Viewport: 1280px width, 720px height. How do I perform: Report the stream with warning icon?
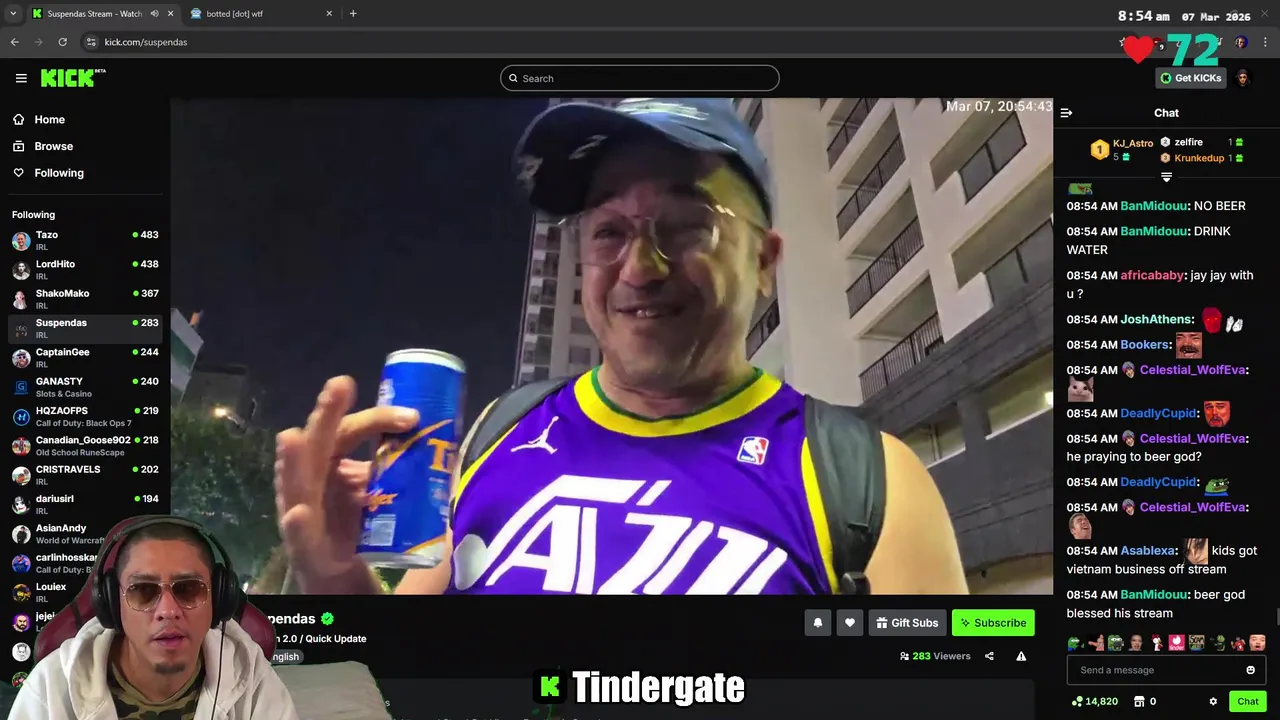[1021, 656]
